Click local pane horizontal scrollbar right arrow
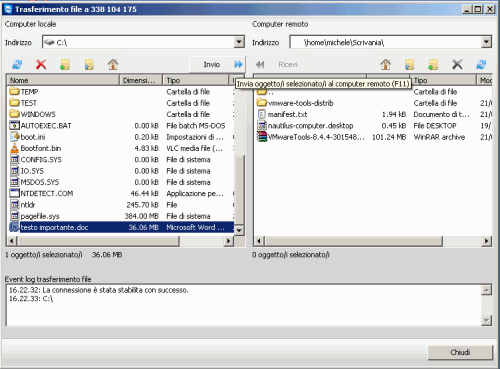 228,241
